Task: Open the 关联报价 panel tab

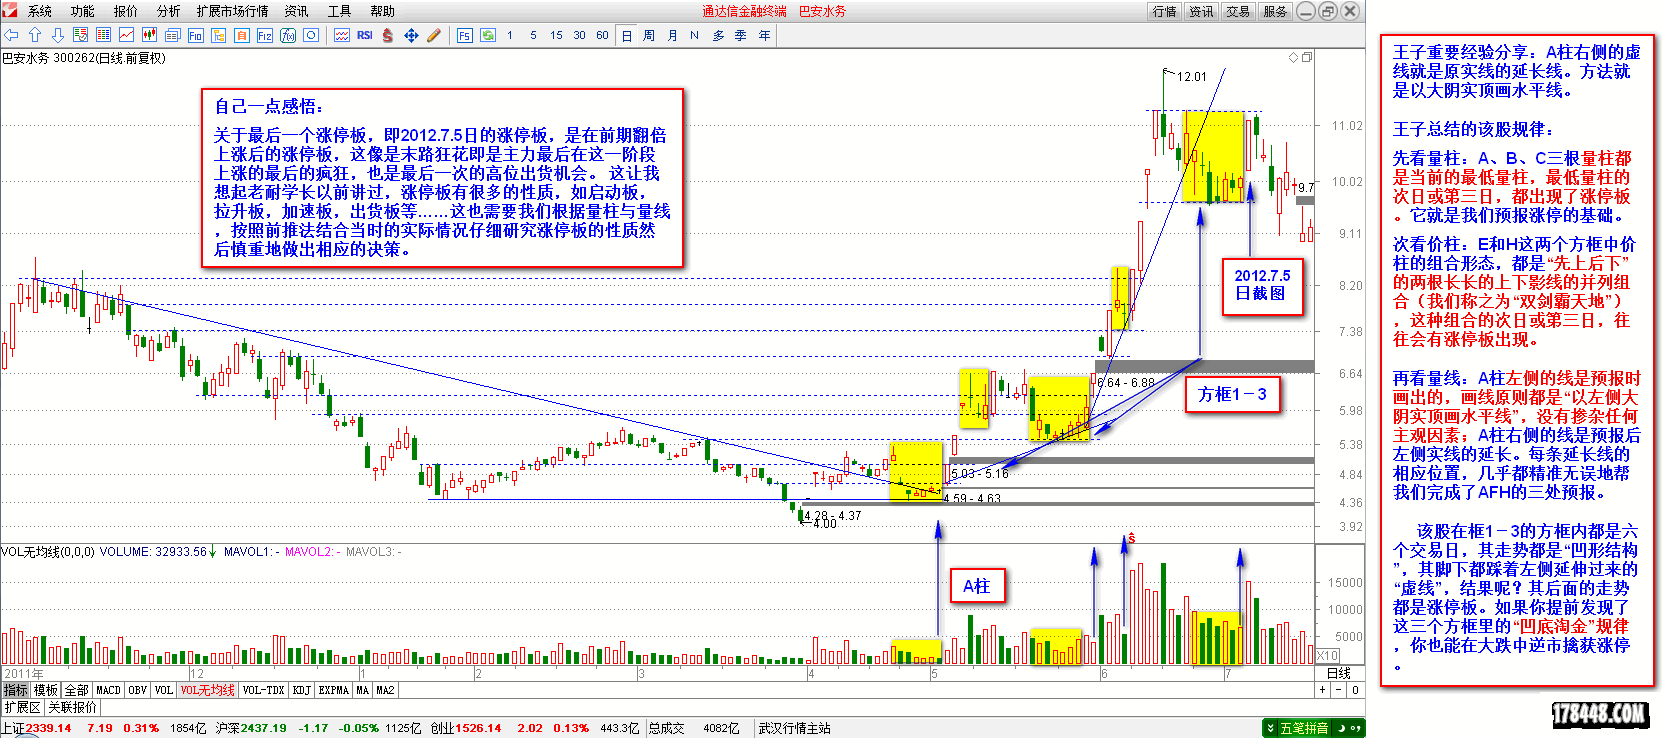Action: coord(73,707)
